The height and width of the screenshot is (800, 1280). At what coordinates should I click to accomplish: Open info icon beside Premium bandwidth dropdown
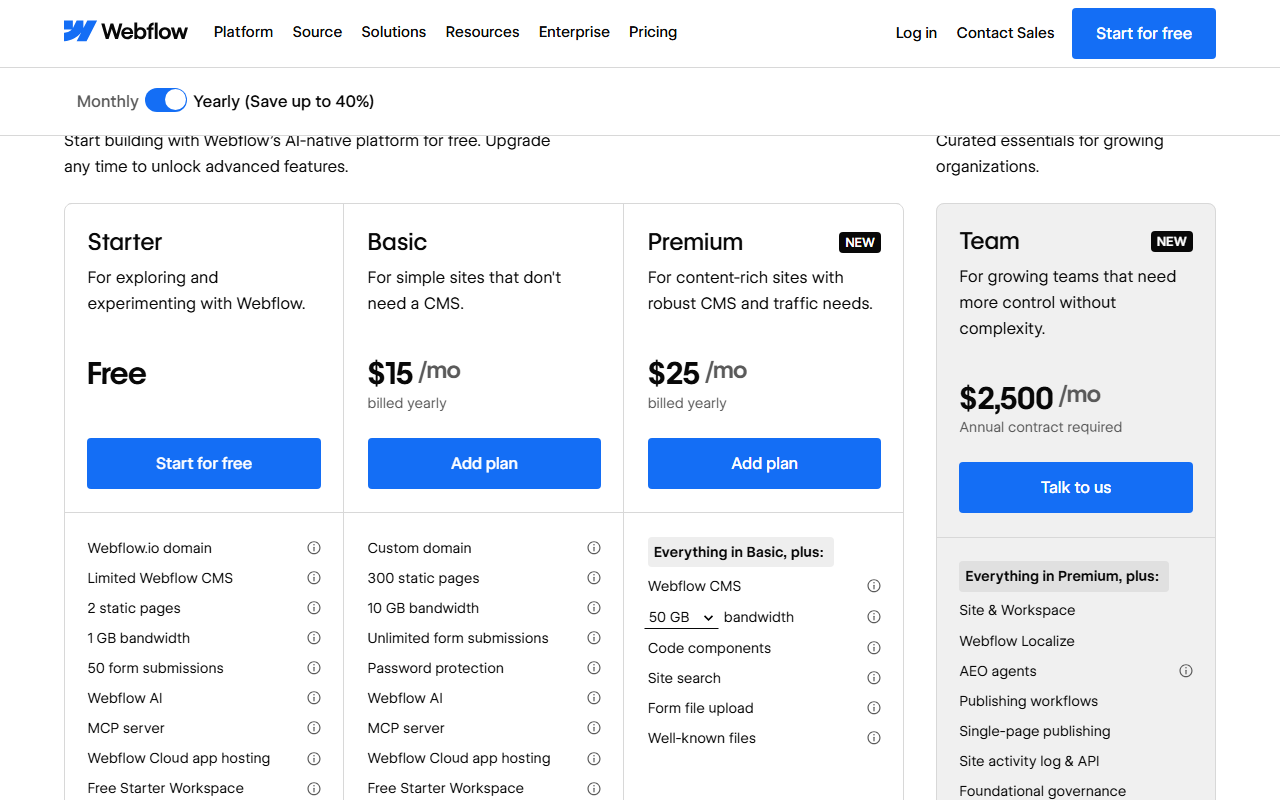pyautogui.click(x=874, y=617)
